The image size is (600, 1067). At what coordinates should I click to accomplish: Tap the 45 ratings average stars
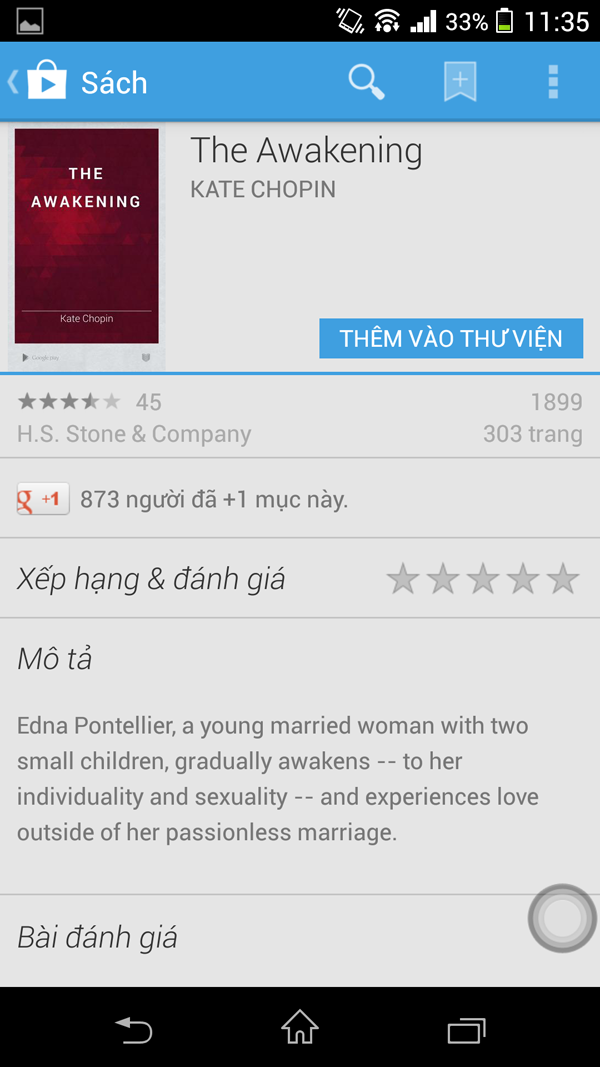(69, 401)
